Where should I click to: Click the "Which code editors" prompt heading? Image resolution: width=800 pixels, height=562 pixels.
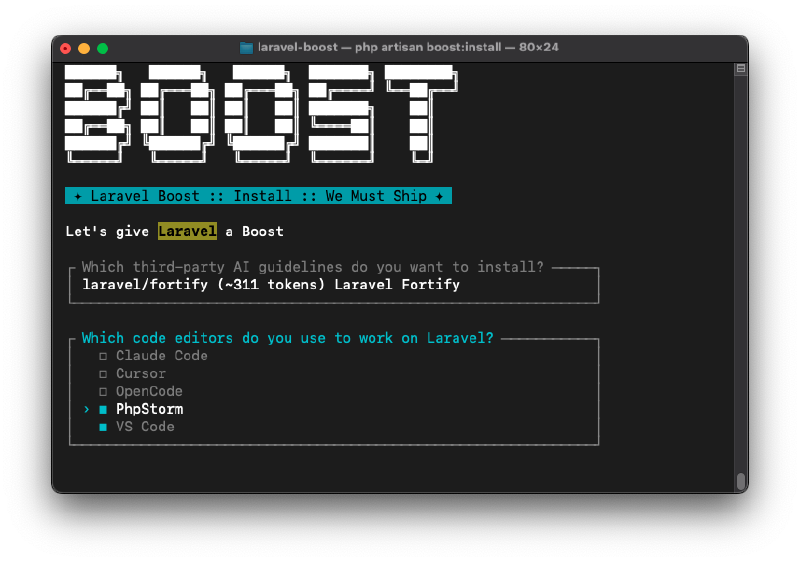click(287, 338)
